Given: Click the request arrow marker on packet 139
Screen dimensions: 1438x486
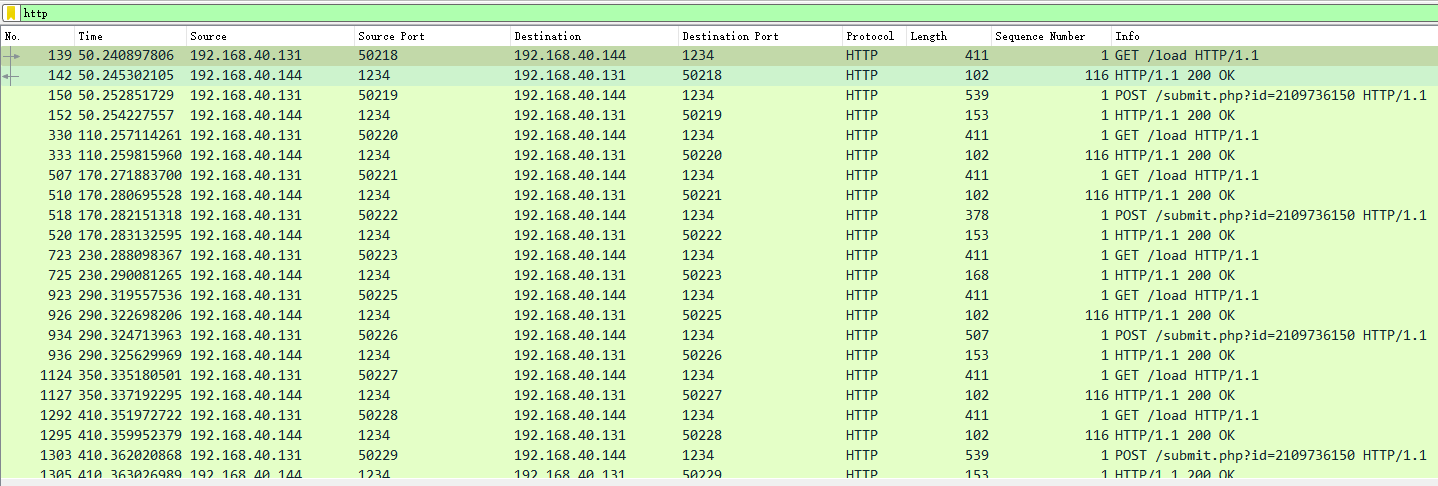Looking at the screenshot, I should click(x=12, y=56).
